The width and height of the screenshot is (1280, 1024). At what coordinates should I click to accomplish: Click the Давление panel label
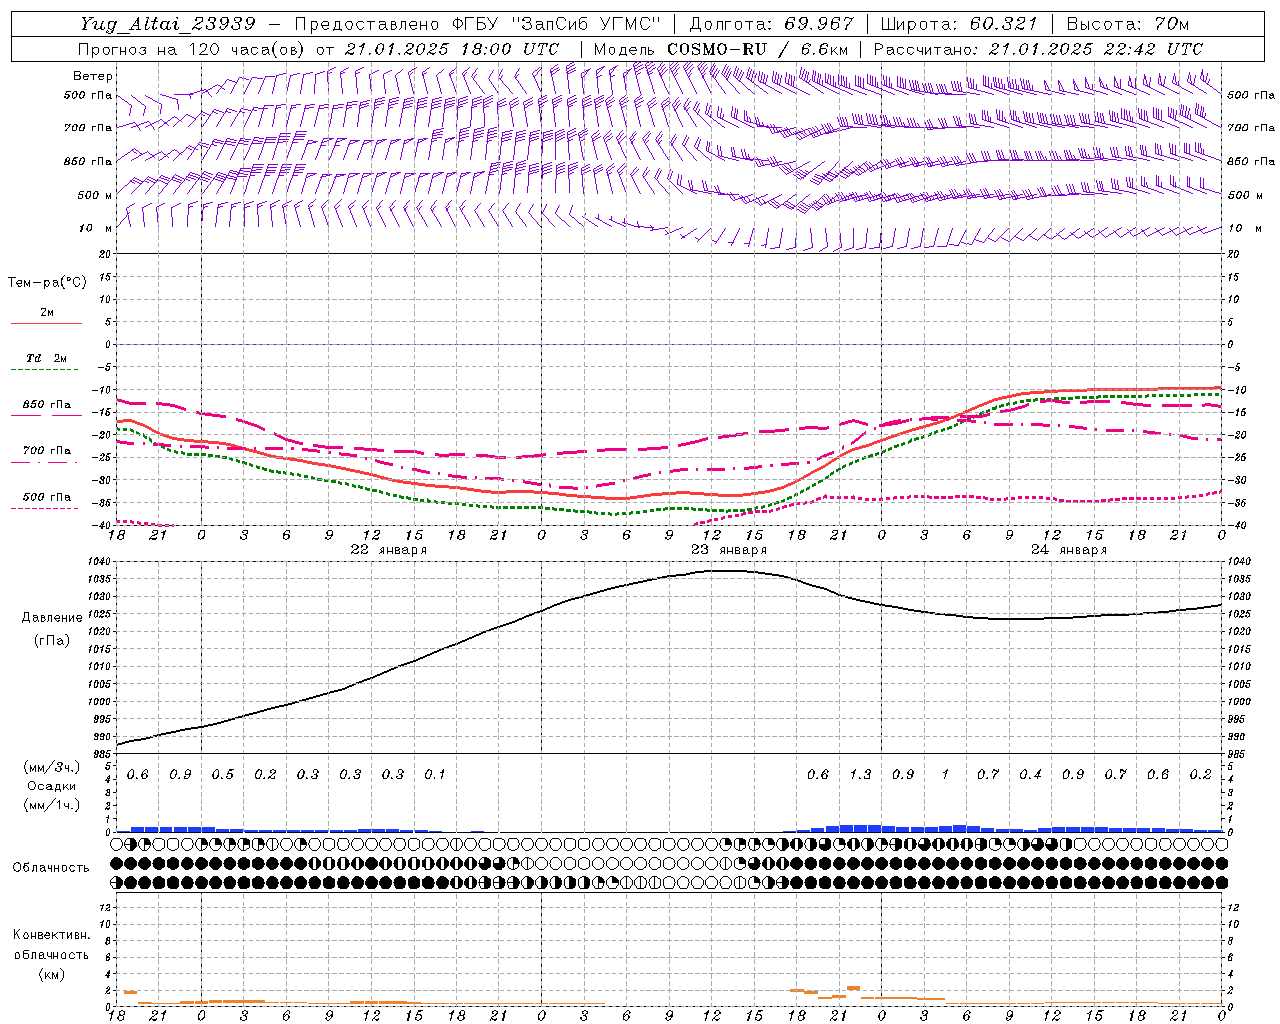[52, 618]
